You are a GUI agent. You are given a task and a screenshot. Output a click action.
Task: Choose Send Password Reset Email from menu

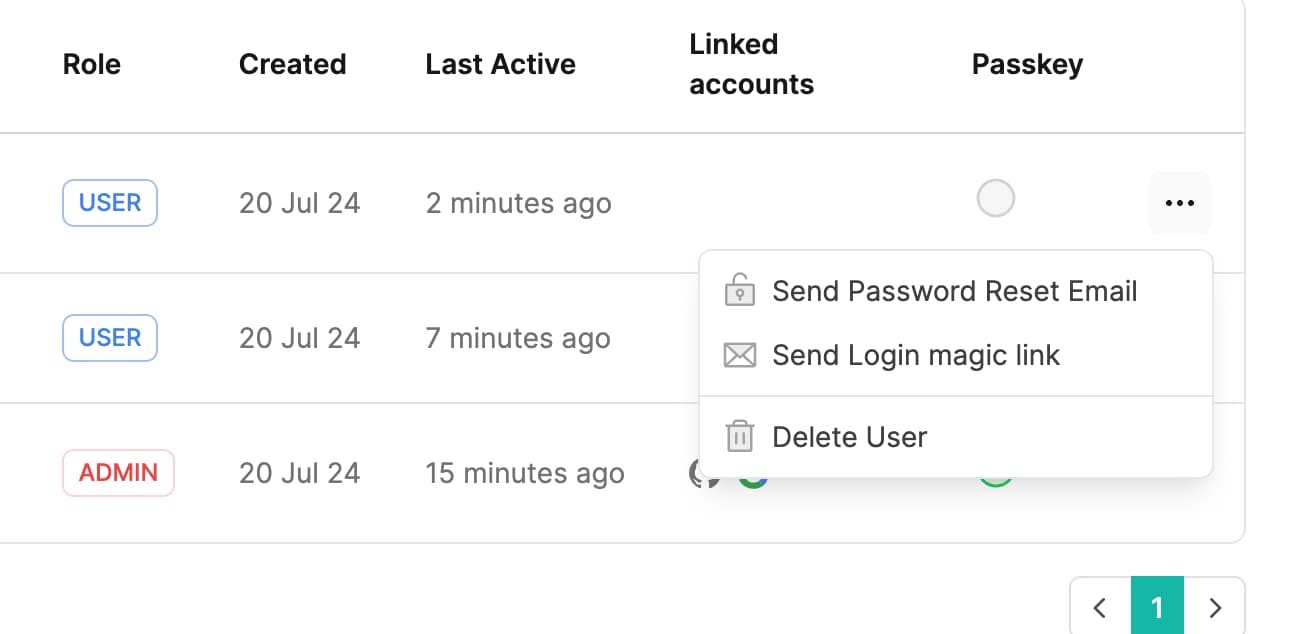pyautogui.click(x=955, y=291)
